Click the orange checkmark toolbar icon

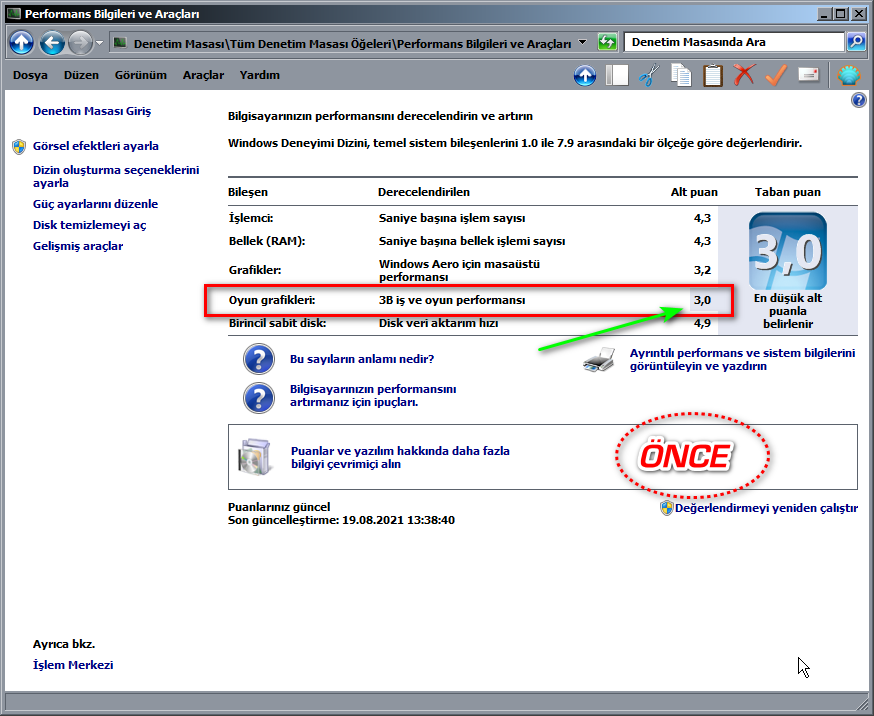coord(776,75)
